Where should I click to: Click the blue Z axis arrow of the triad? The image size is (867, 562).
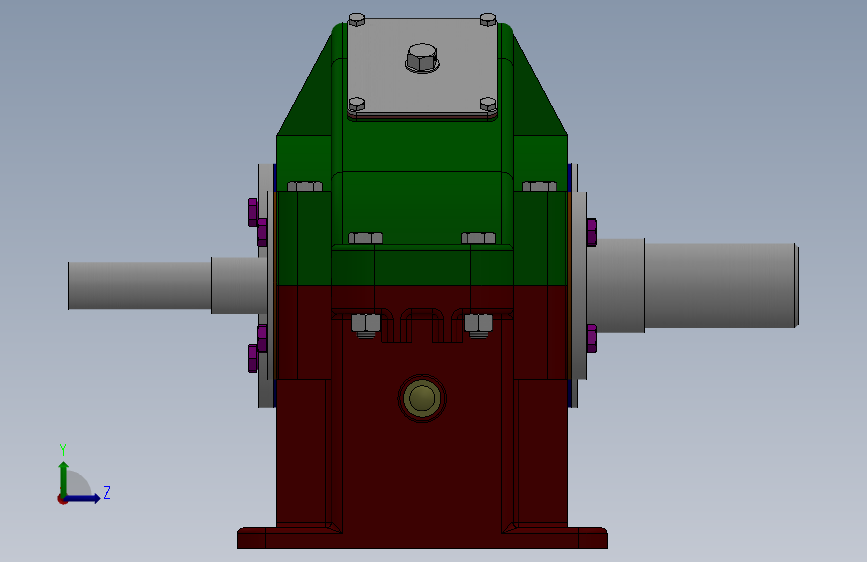click(x=84, y=498)
